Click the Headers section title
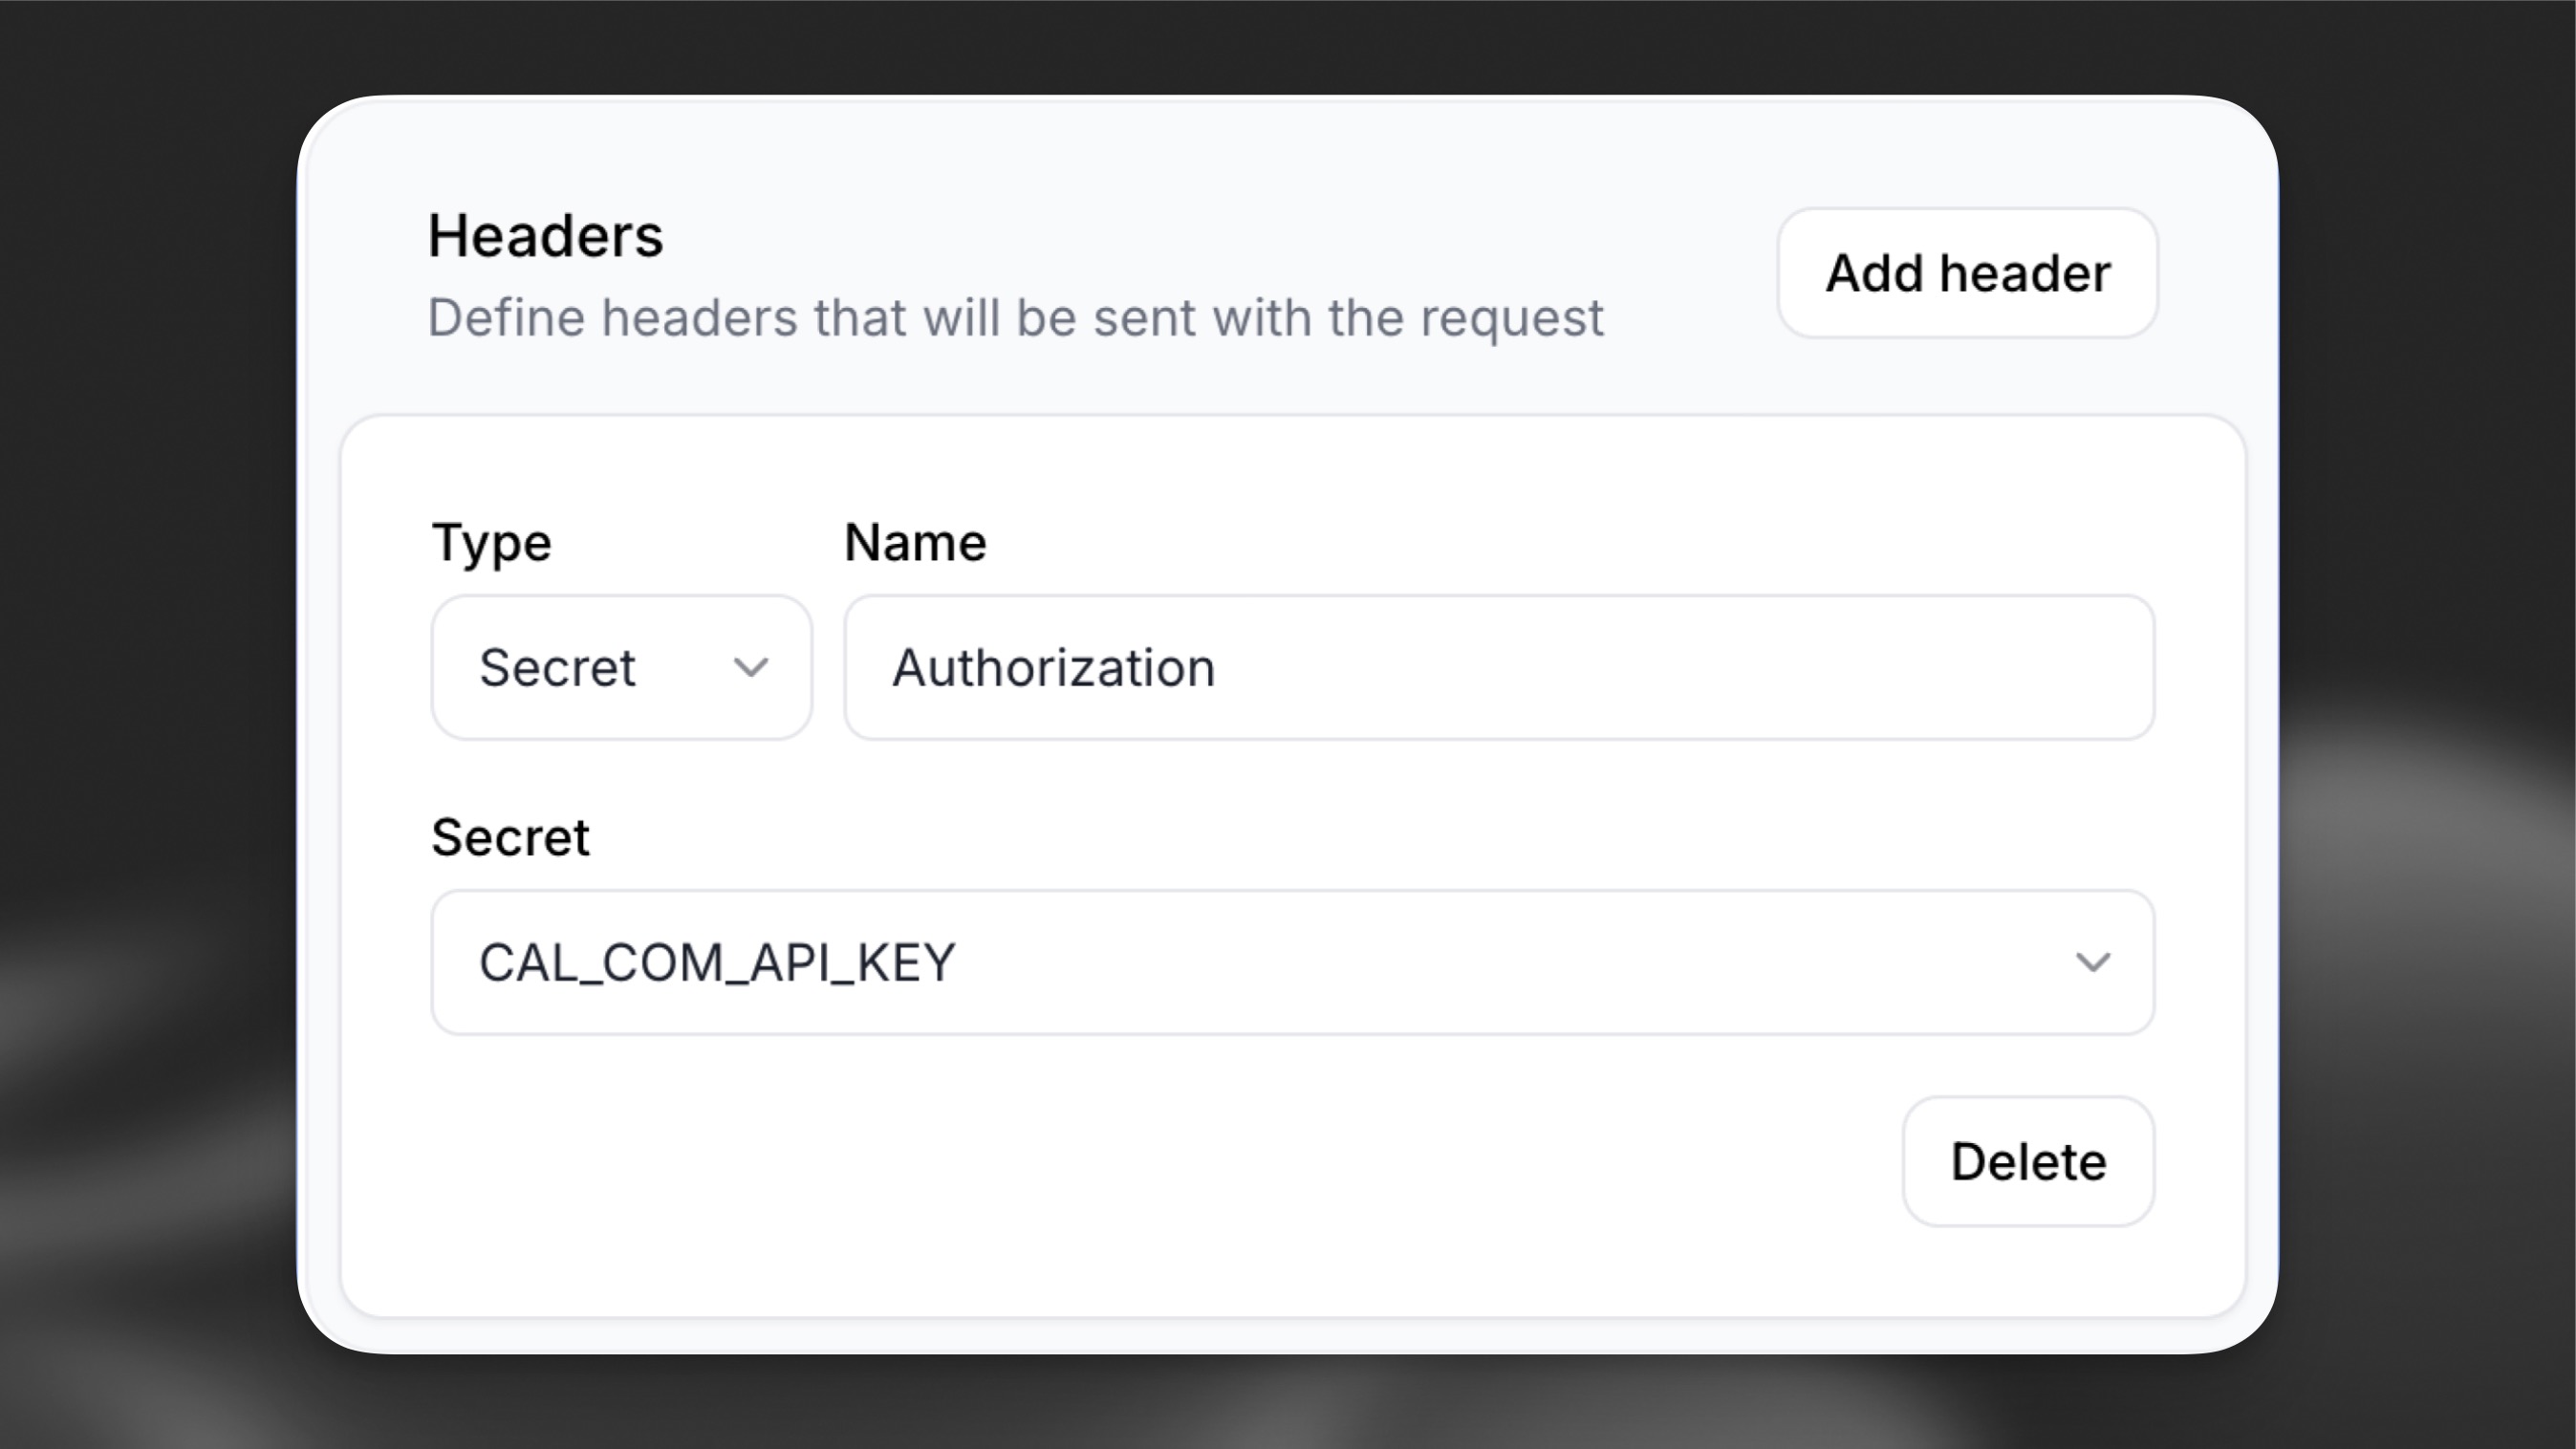Viewport: 2576px width, 1449px height. click(545, 236)
